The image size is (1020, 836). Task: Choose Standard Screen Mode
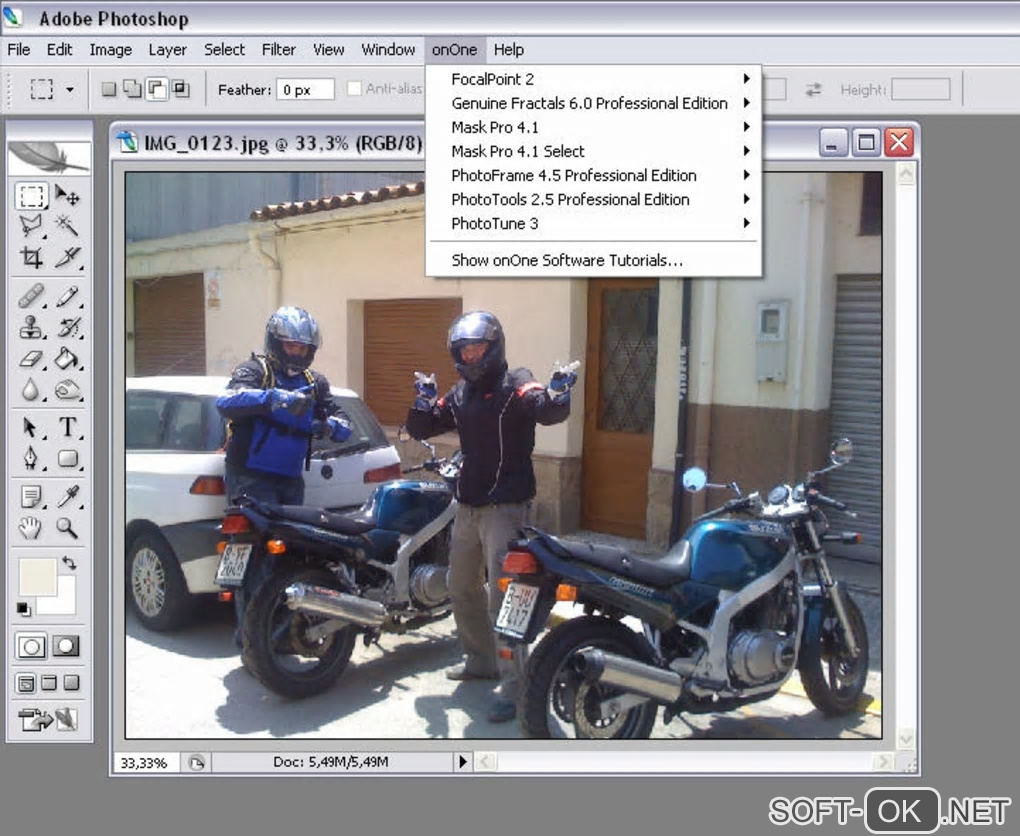[x=26, y=683]
